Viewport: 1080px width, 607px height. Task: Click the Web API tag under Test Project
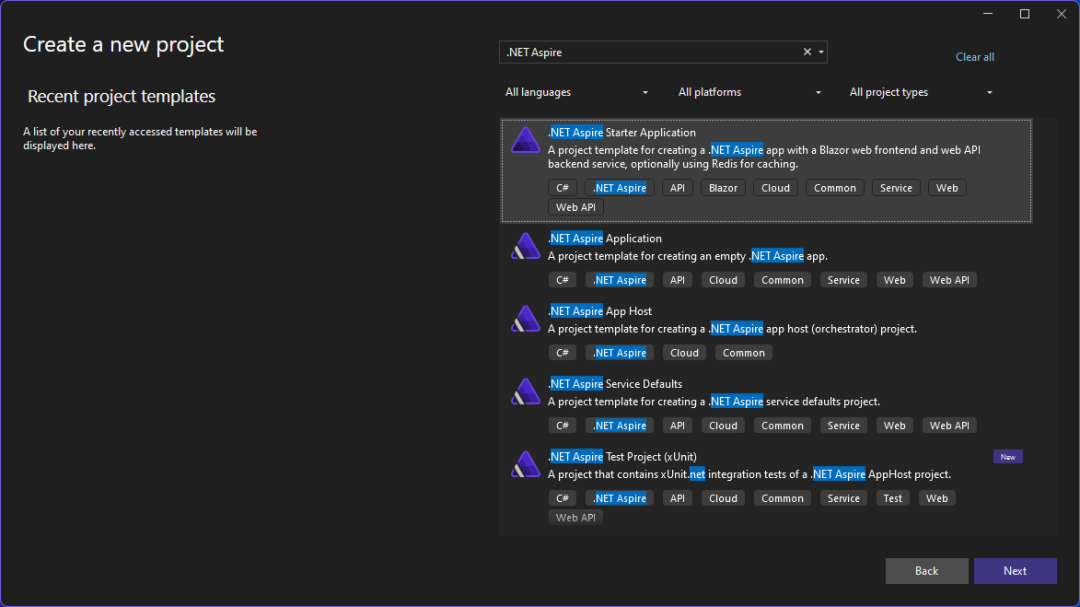[x=575, y=517]
